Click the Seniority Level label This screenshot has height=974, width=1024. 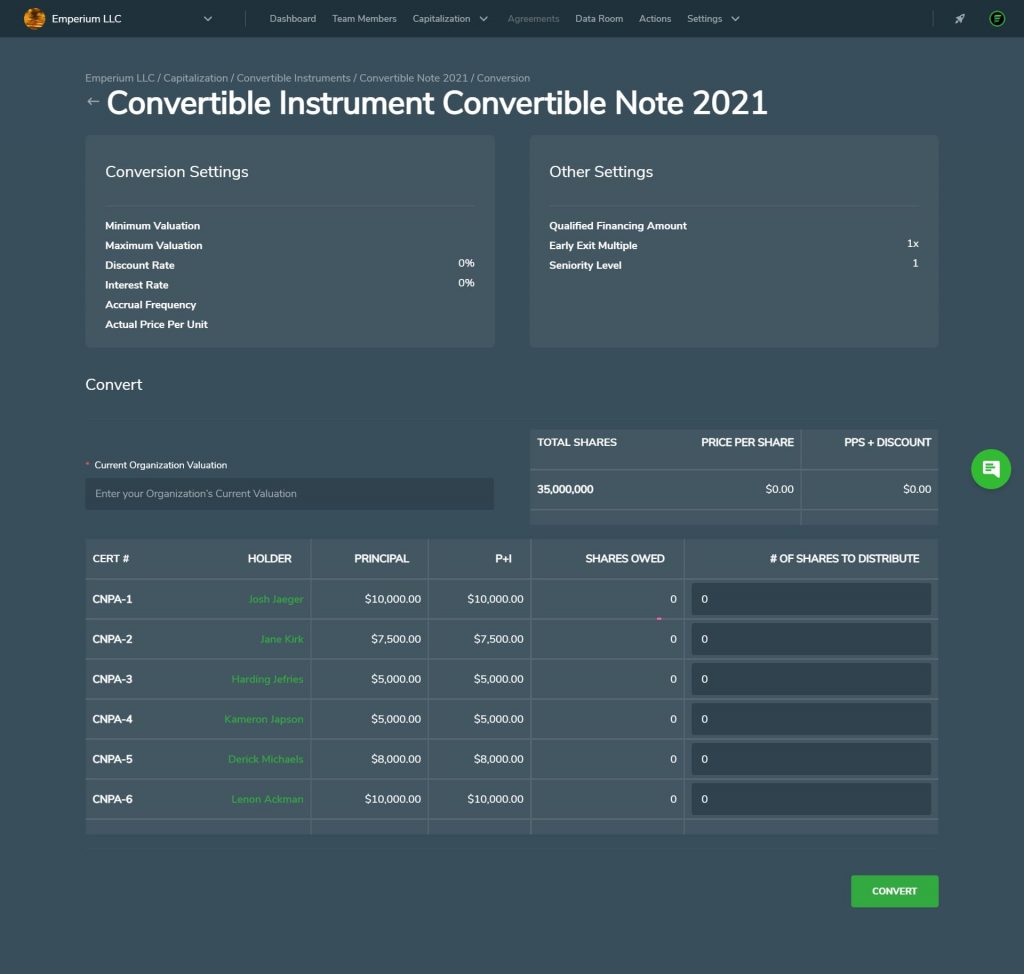click(585, 265)
